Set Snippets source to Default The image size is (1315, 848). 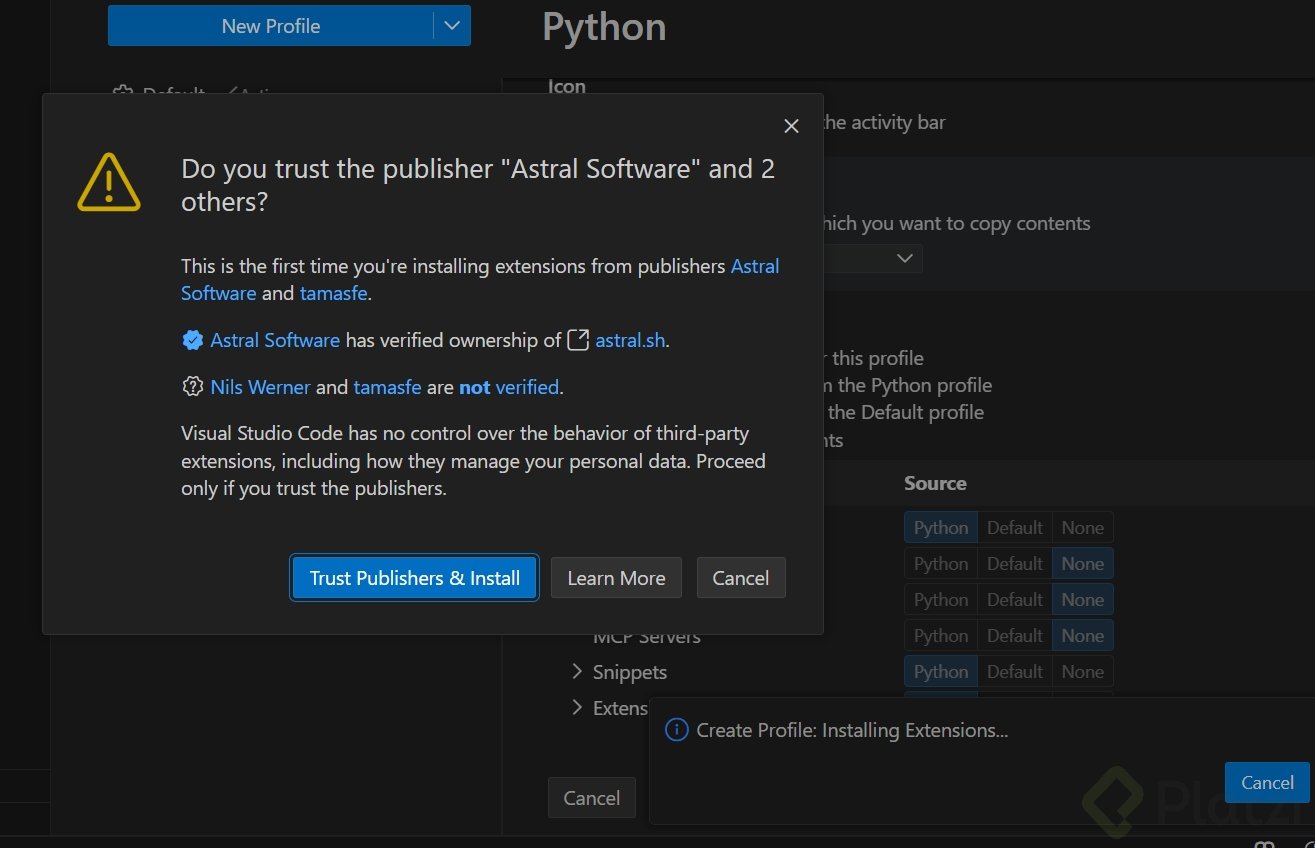coord(1014,672)
